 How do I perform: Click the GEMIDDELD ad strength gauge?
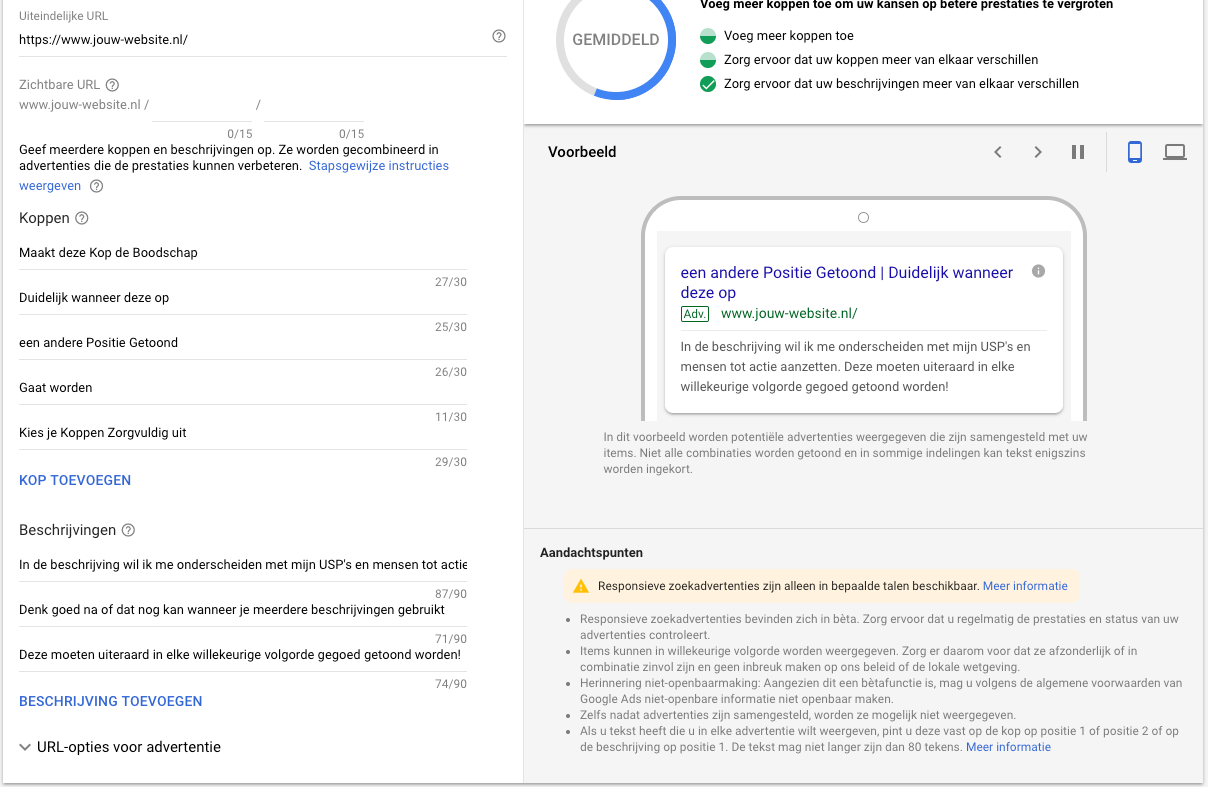click(615, 40)
